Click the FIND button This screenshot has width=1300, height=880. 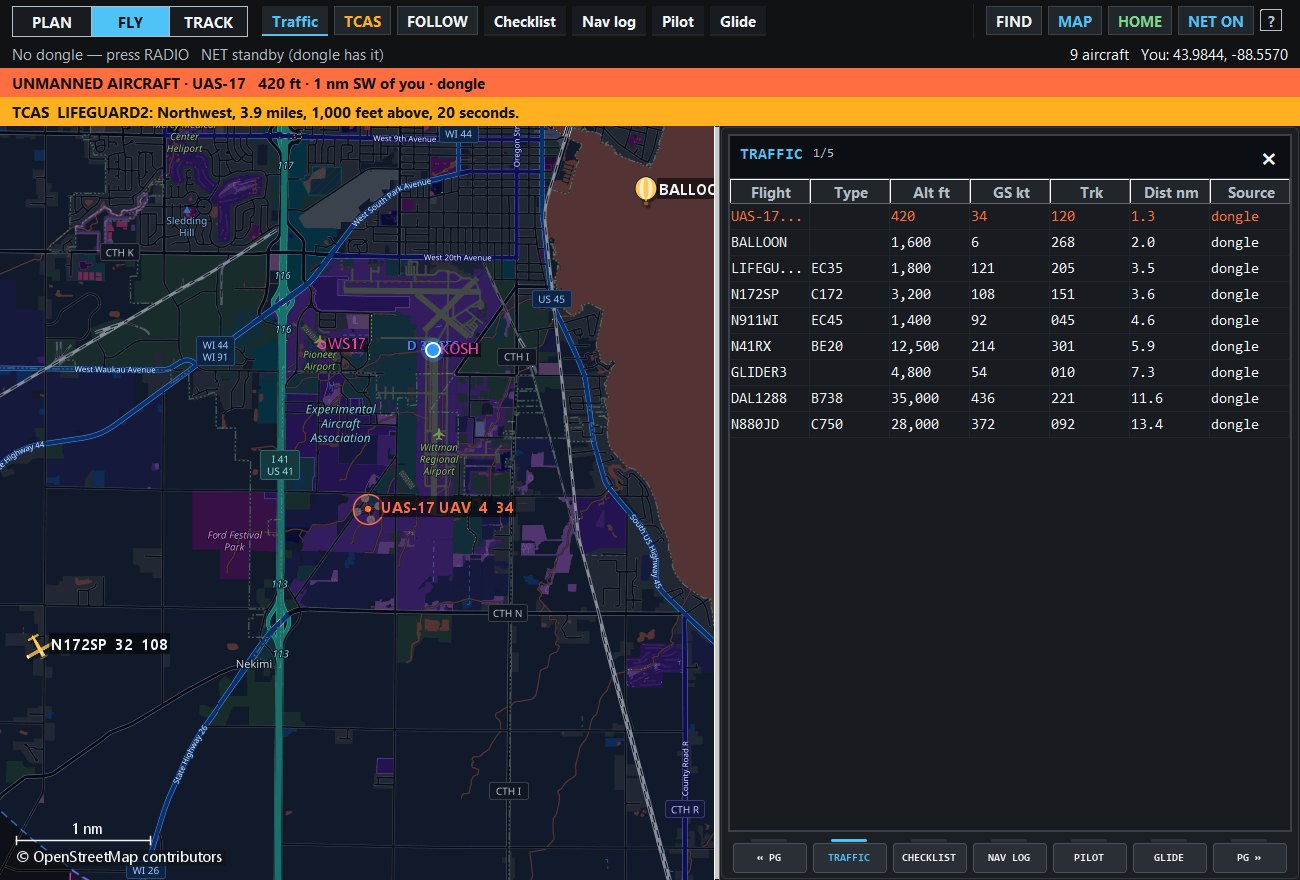click(1014, 21)
